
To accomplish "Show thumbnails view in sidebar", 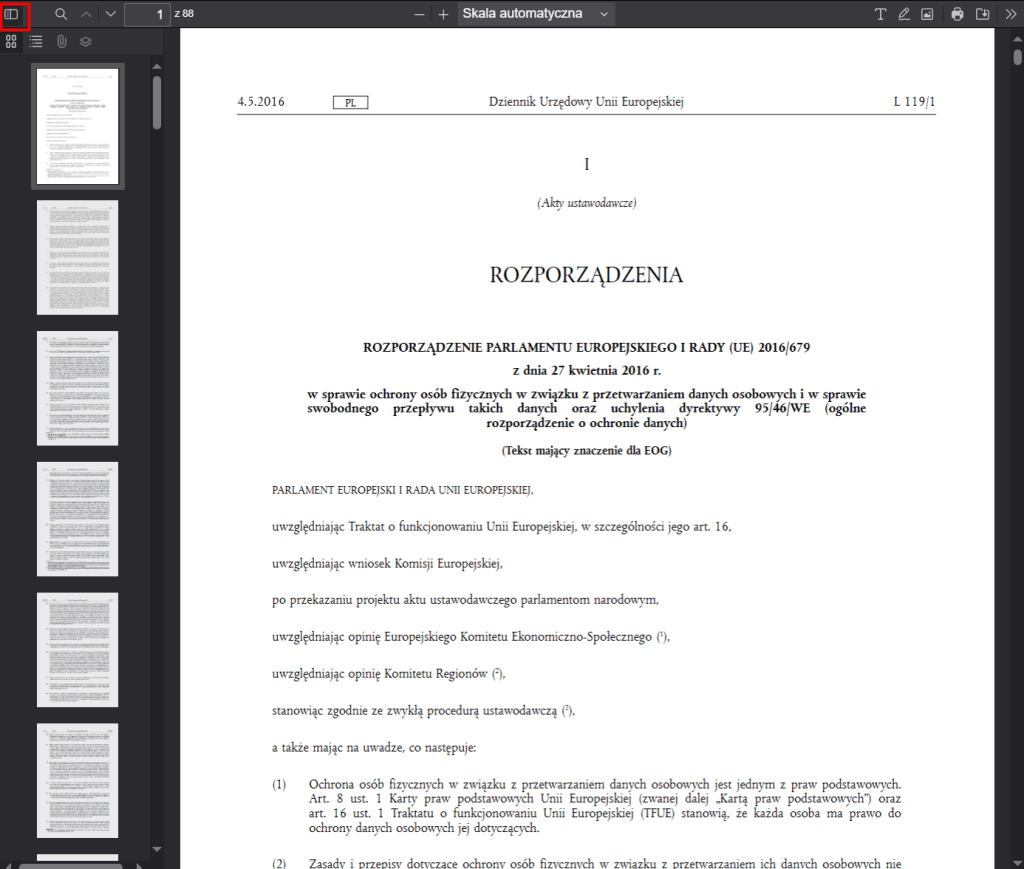I will [x=11, y=42].
